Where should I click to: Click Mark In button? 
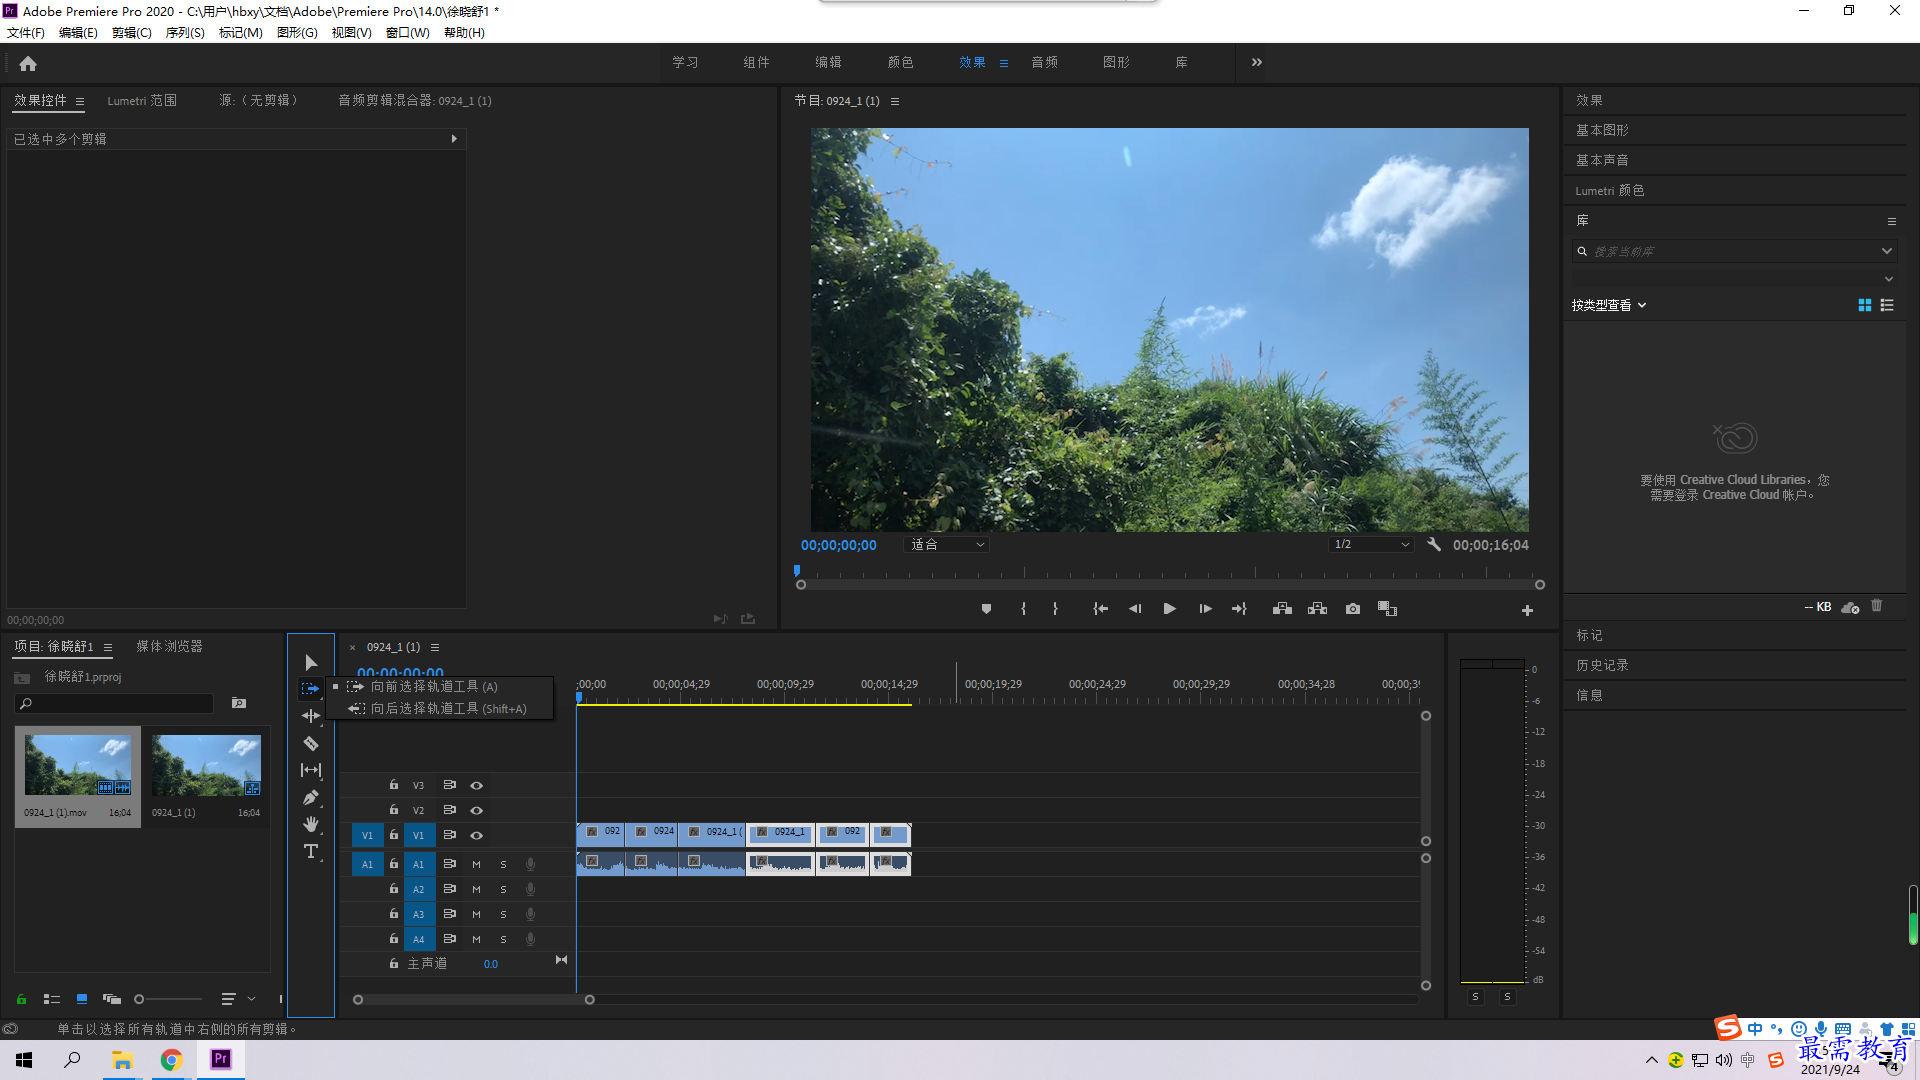[1023, 608]
